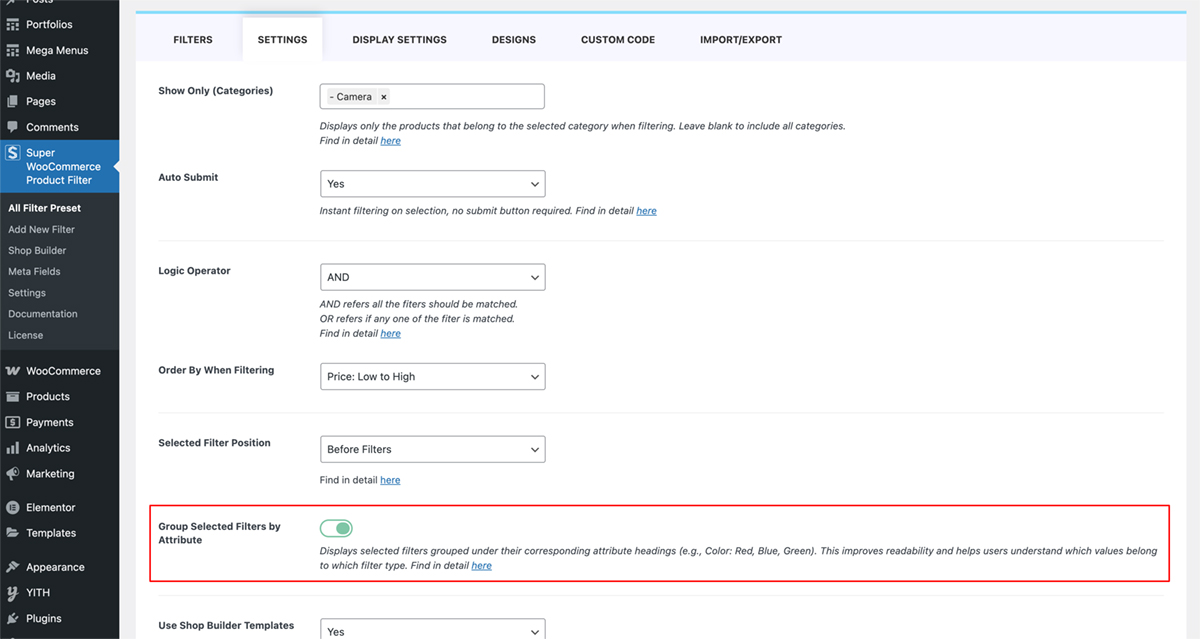The height and width of the screenshot is (639, 1200).
Task: Click the 'Show Only (Categories)' label
Action: 216,91
